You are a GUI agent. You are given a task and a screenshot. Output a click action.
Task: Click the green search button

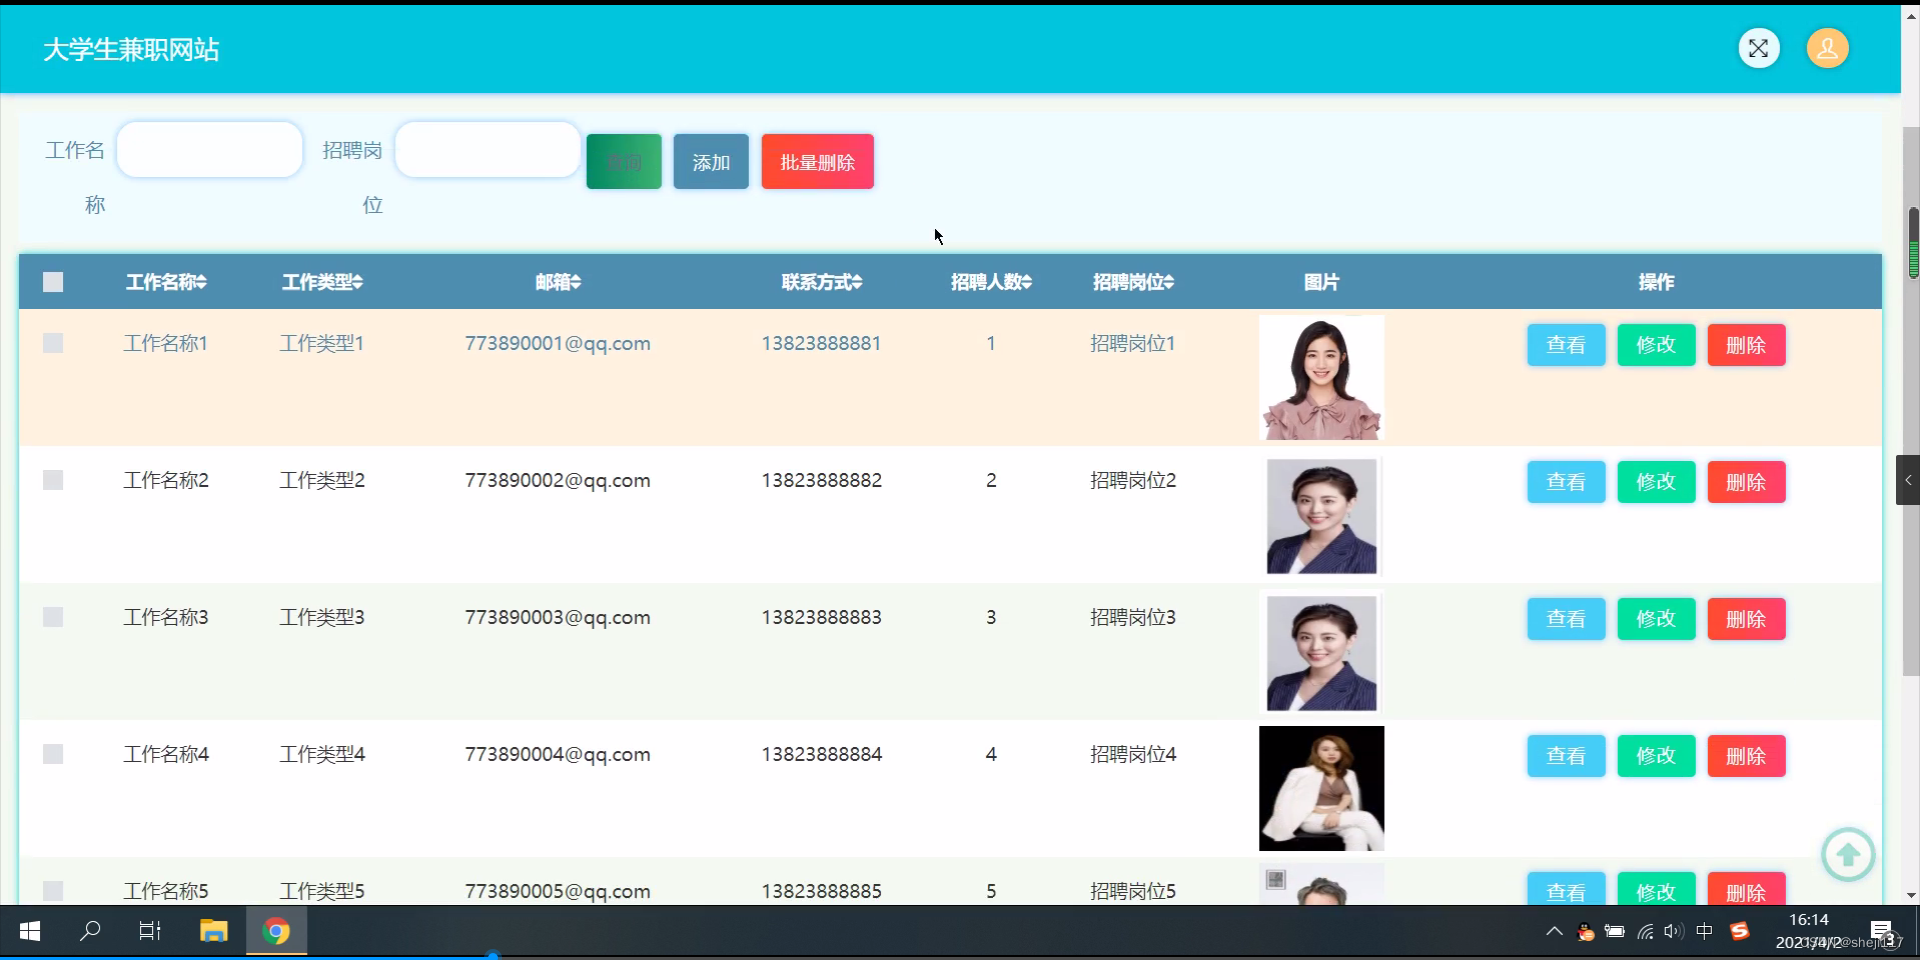coord(624,162)
